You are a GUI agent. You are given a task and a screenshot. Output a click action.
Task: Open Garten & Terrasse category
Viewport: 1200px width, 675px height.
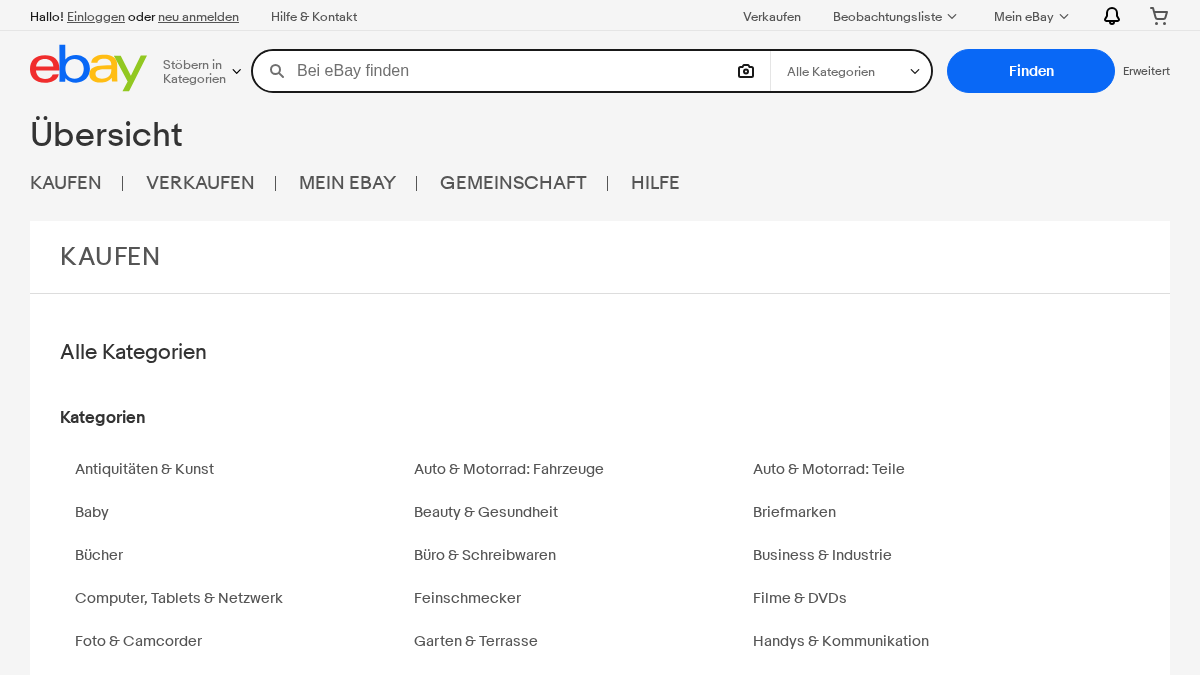pyautogui.click(x=476, y=641)
